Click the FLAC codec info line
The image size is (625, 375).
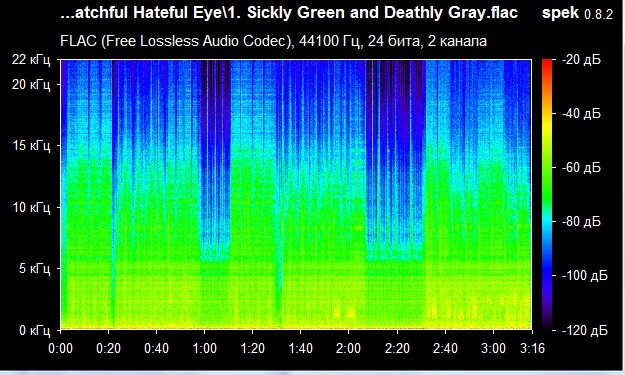(273, 41)
